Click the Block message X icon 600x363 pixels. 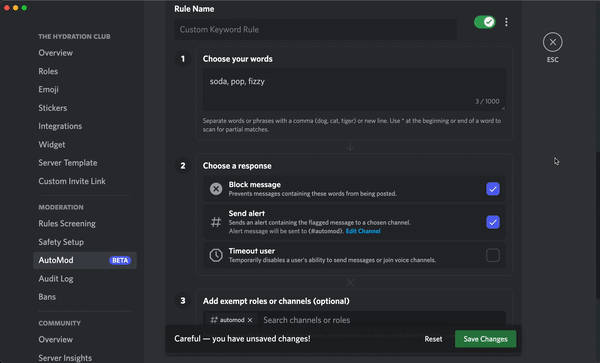(x=216, y=189)
